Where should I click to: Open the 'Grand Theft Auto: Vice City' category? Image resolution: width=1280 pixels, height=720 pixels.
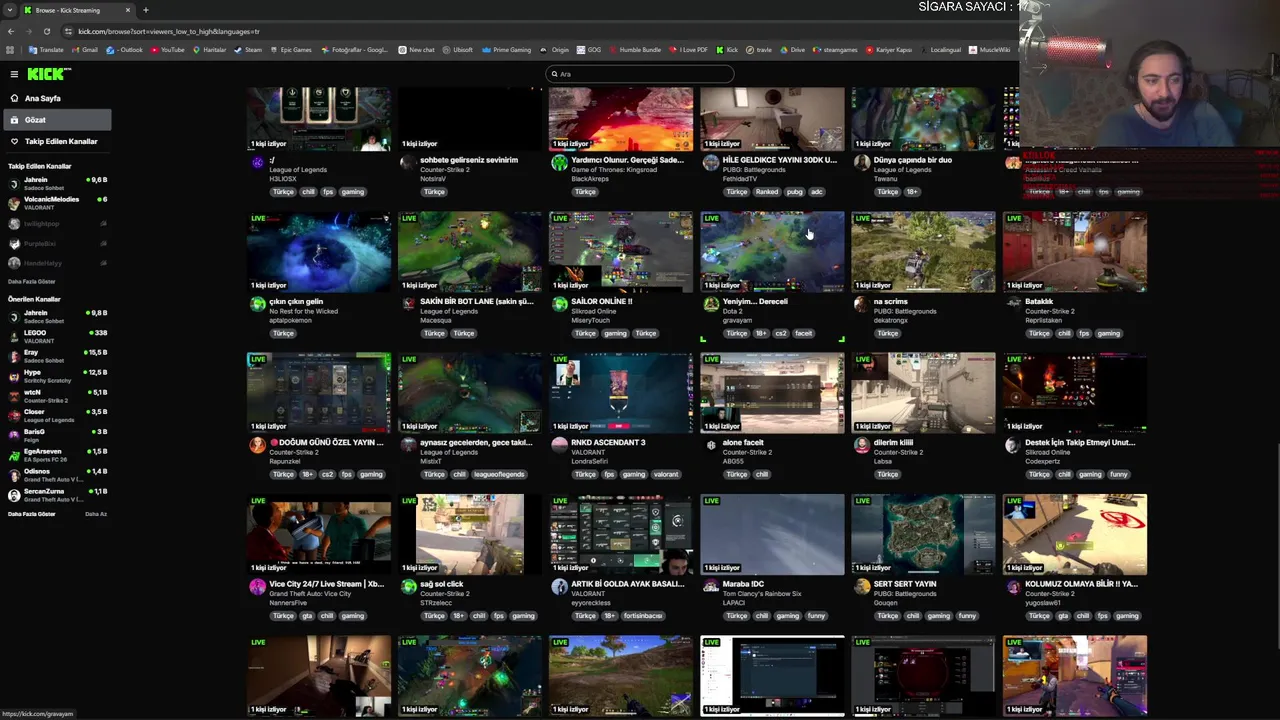(x=312, y=594)
